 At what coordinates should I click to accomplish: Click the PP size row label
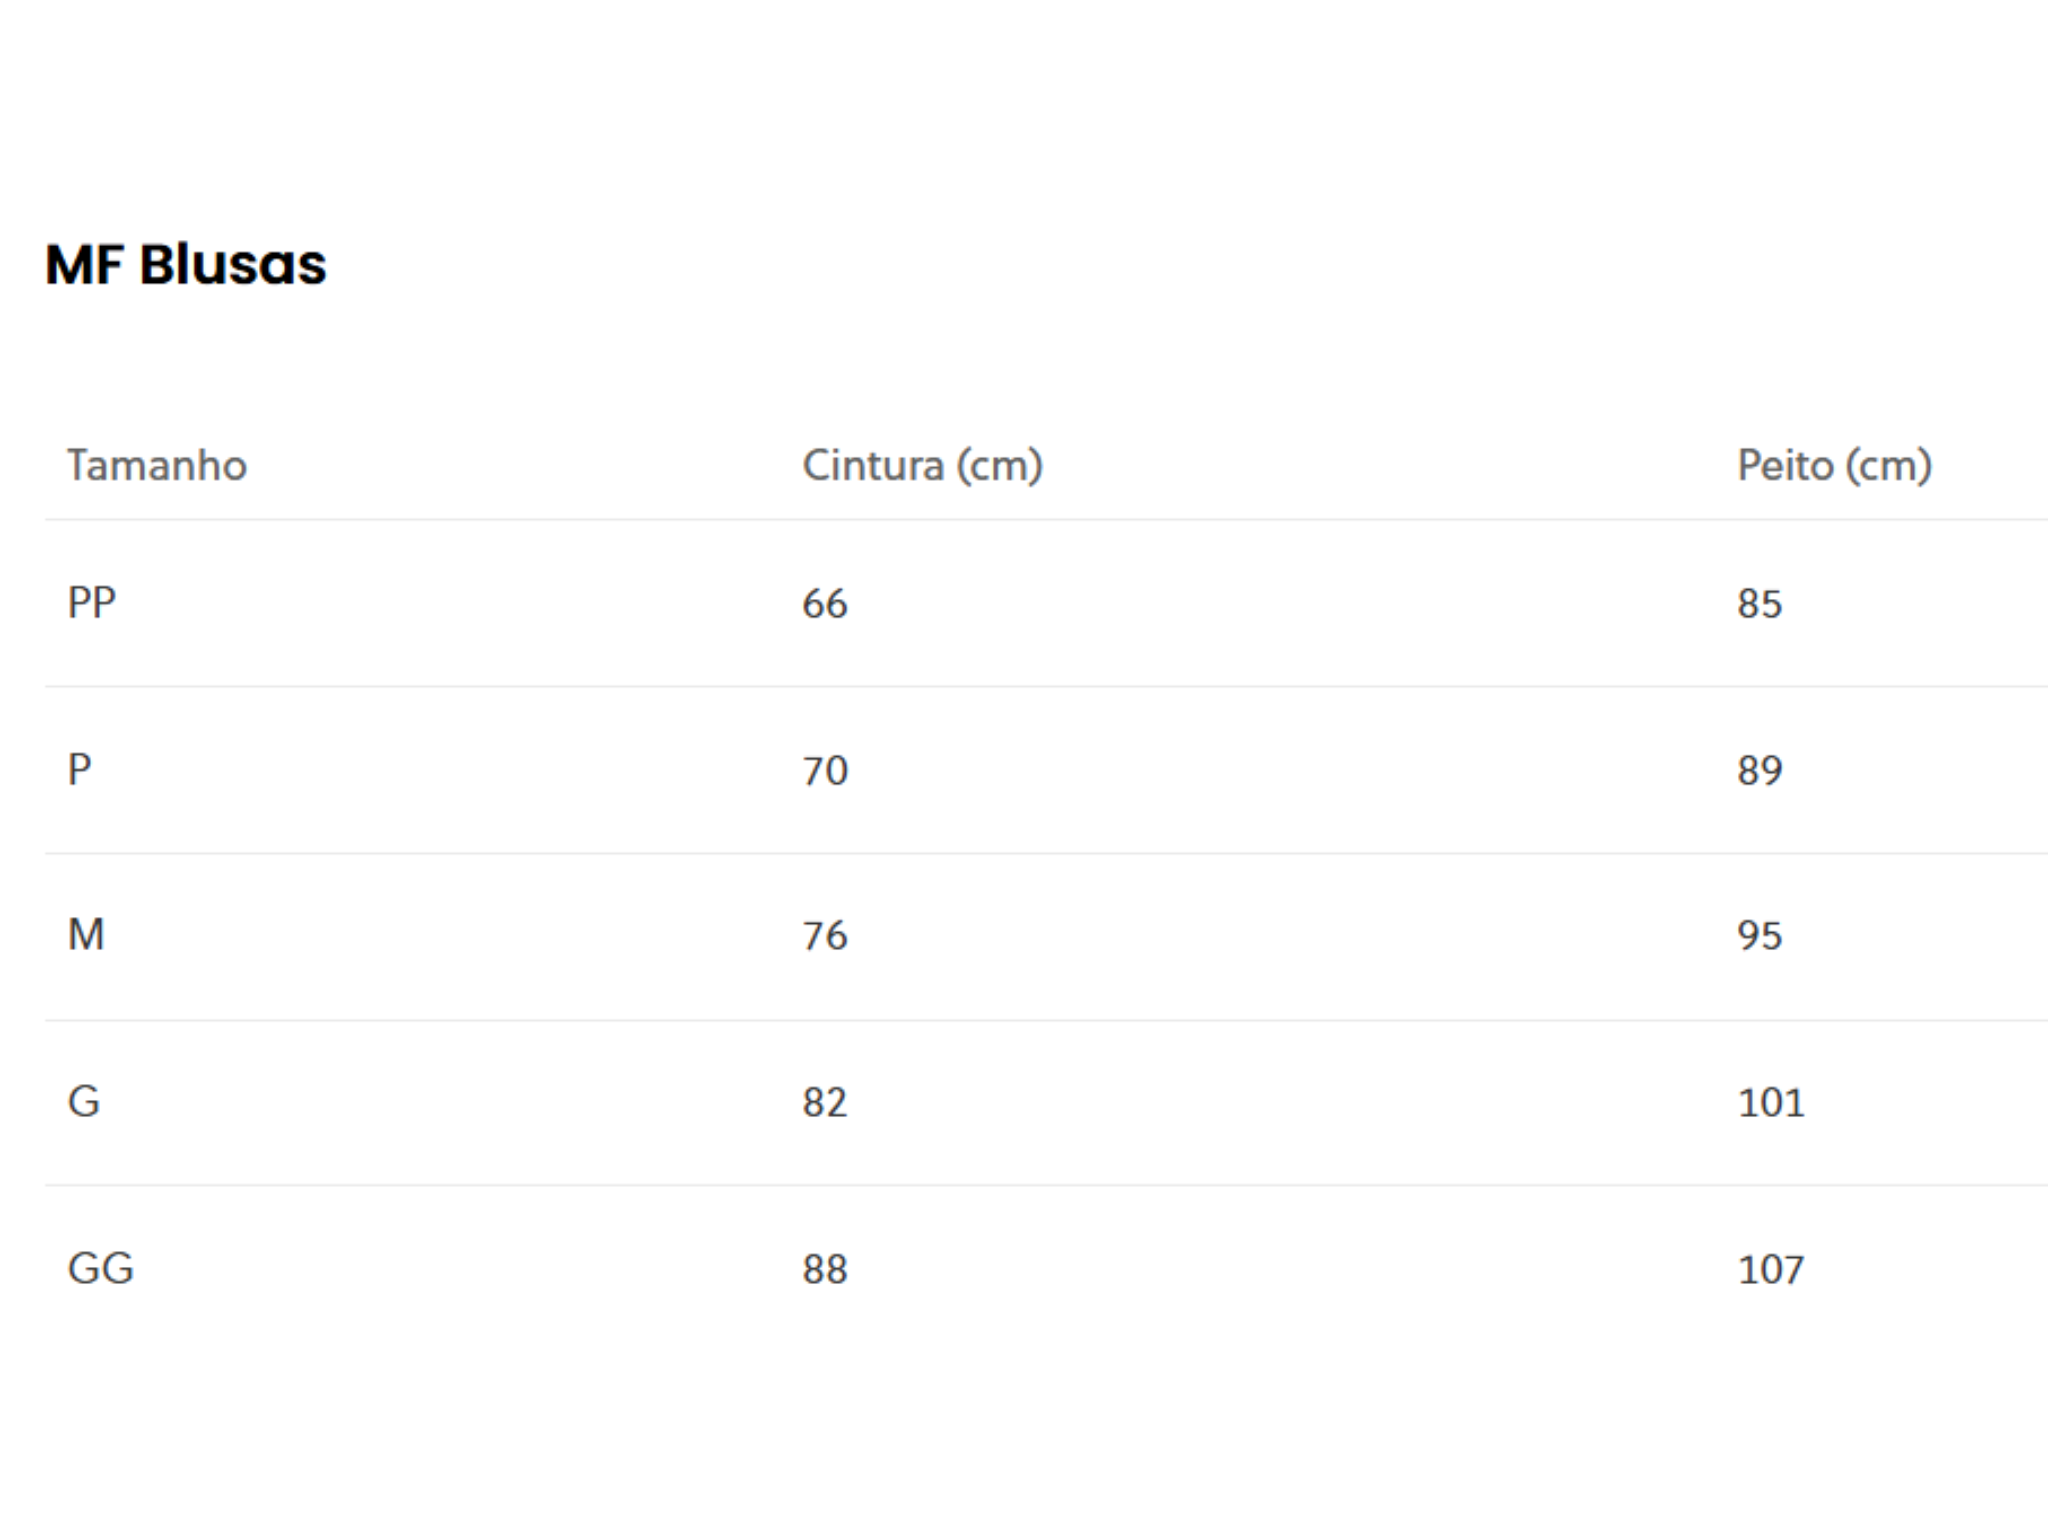tap(91, 603)
